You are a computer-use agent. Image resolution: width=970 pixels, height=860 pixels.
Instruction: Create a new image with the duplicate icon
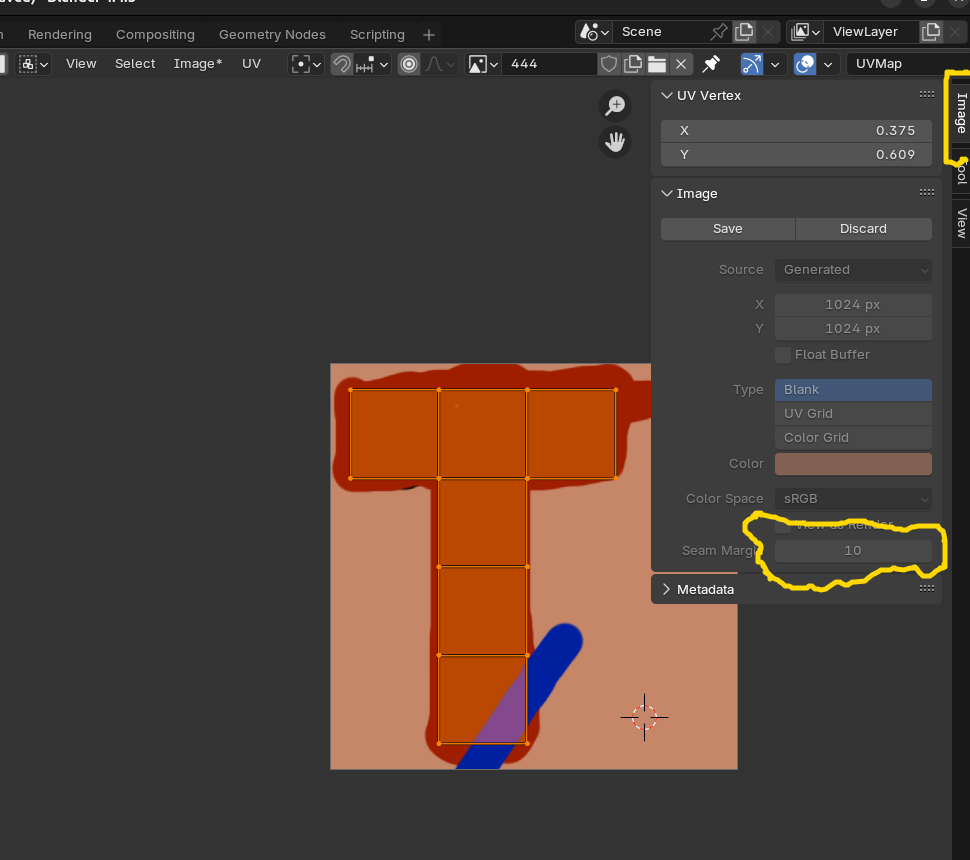633,64
